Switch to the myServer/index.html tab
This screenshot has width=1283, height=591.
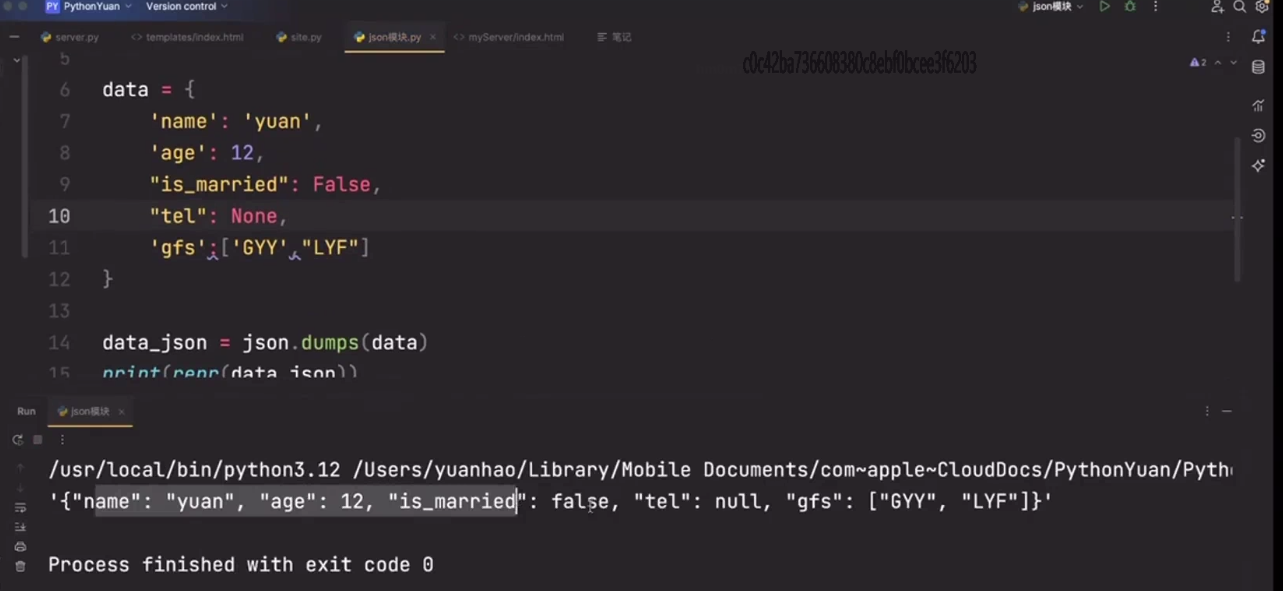click(x=509, y=37)
